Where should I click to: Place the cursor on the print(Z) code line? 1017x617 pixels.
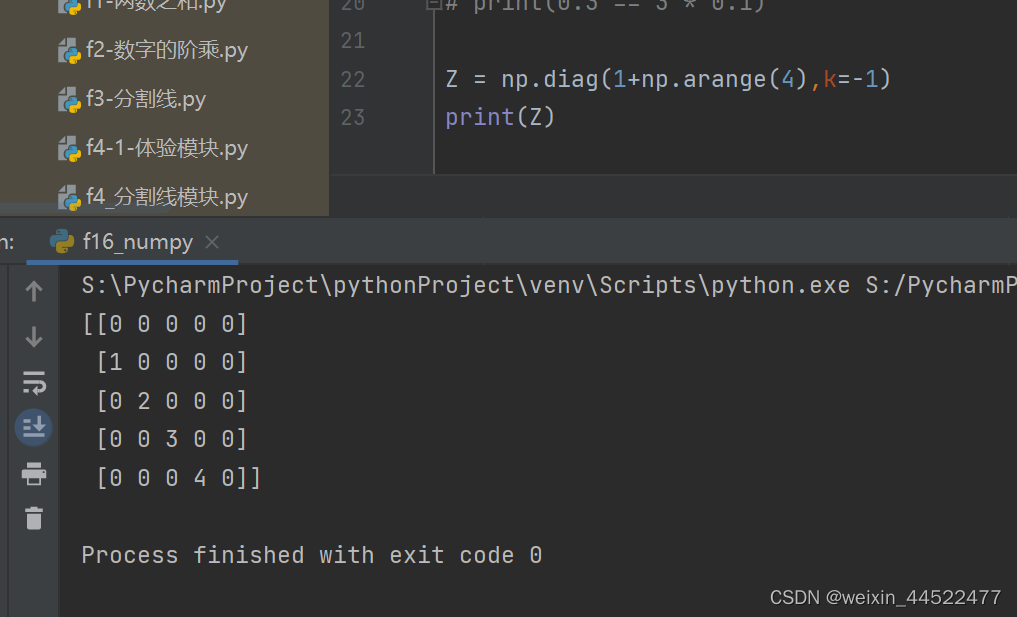[500, 117]
